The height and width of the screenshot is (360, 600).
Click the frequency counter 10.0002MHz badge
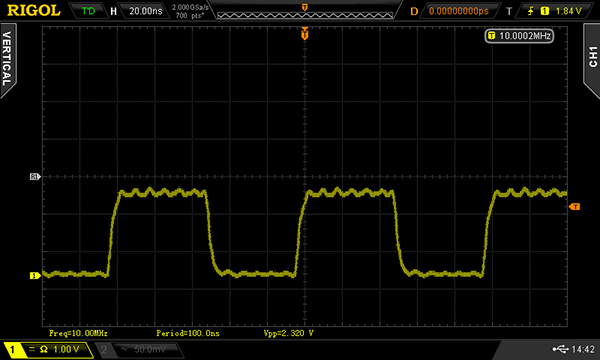click(519, 36)
